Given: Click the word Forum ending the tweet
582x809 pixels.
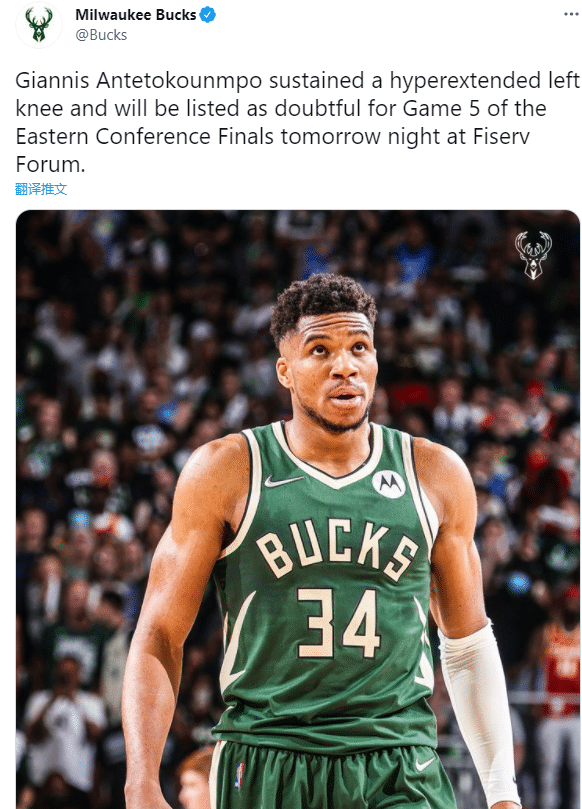Looking at the screenshot, I should pyautogui.click(x=50, y=165).
